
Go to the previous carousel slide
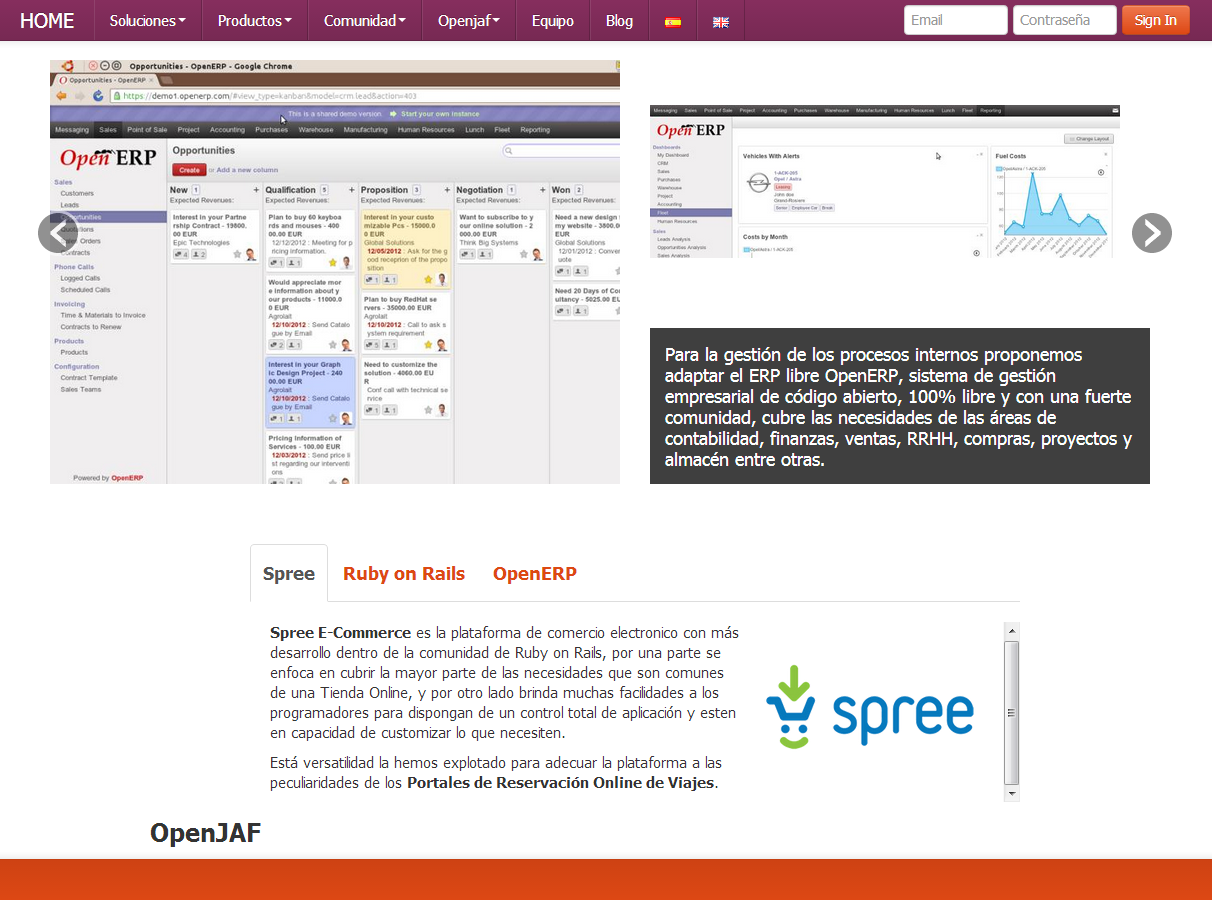[x=58, y=233]
